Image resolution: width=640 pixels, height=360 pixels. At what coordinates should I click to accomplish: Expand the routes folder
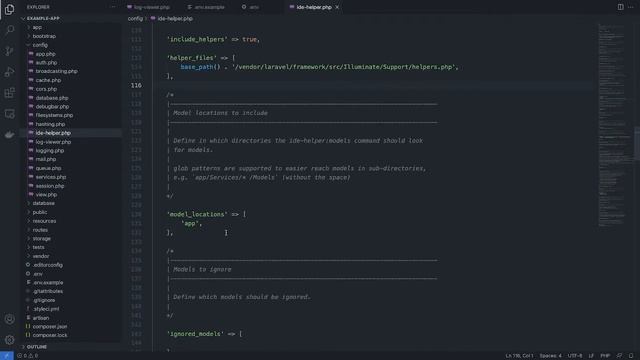pyautogui.click(x=40, y=230)
